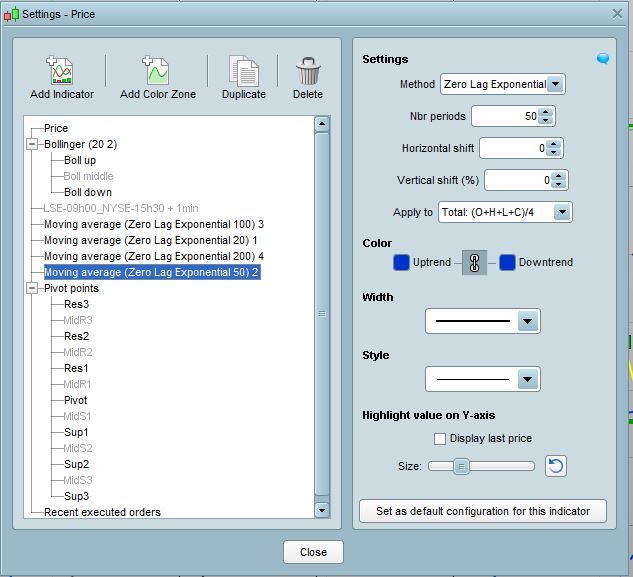Click the Nbr periods input field

pos(505,116)
